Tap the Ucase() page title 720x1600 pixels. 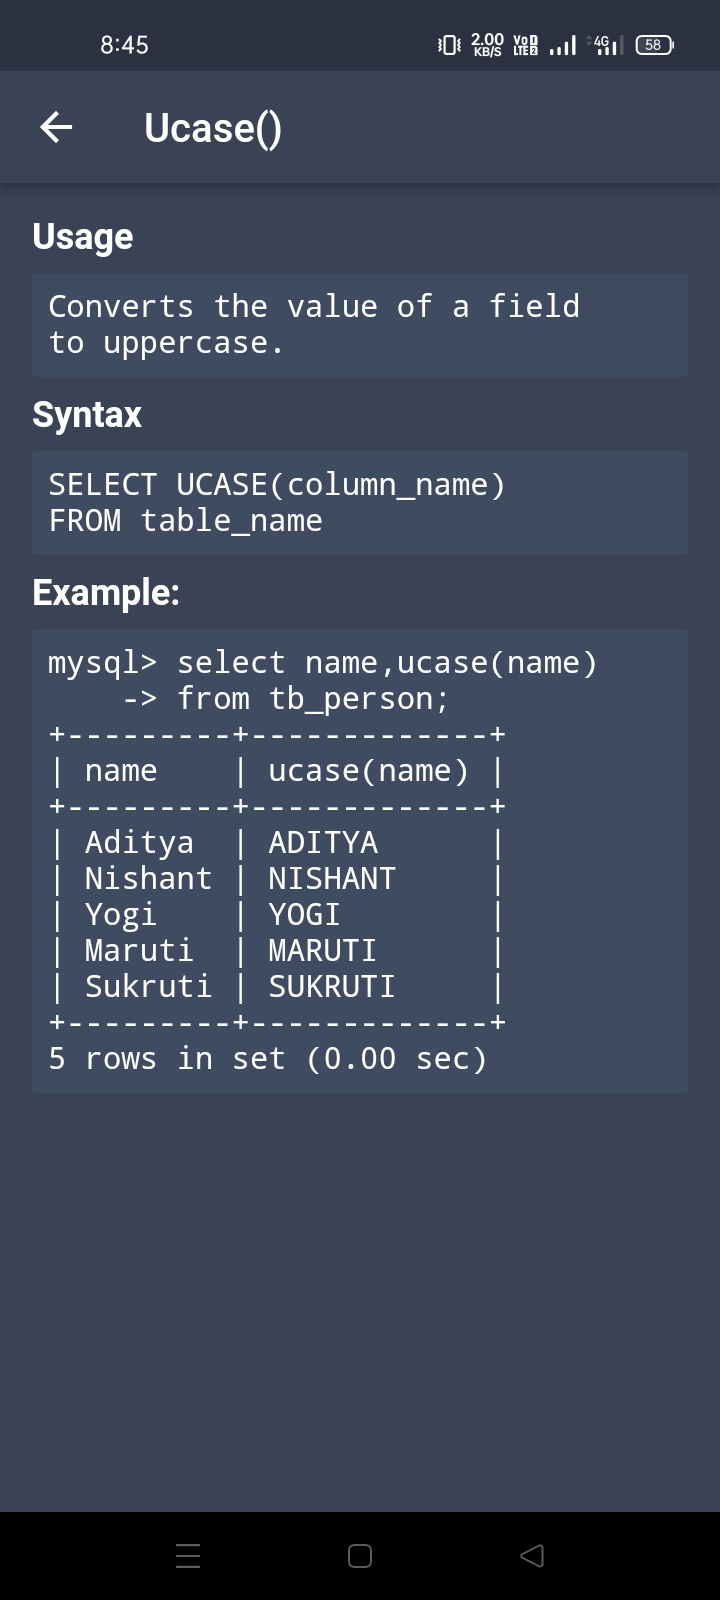coord(213,128)
